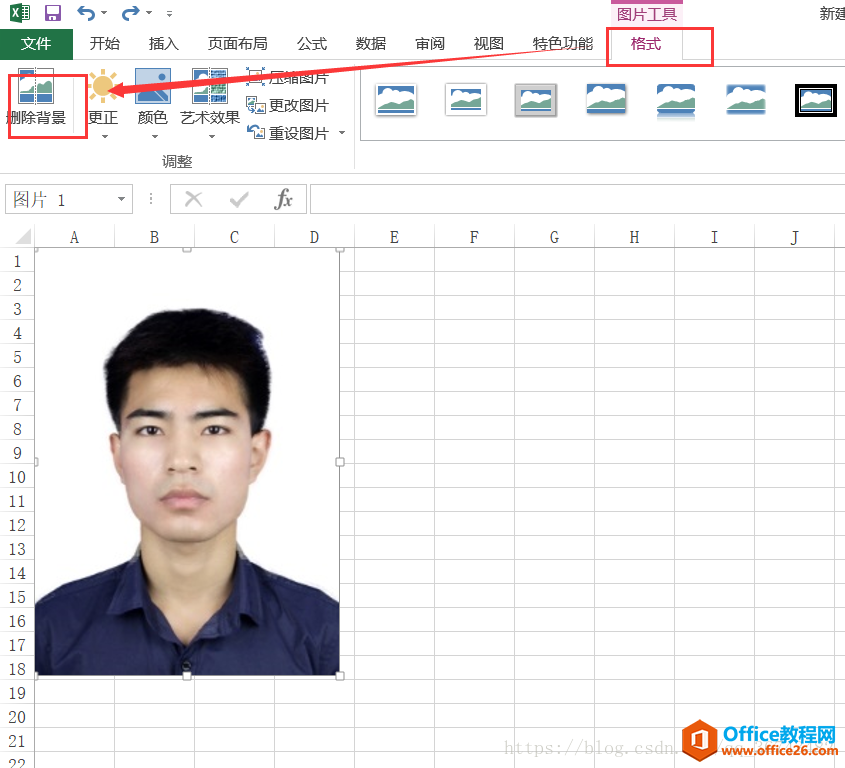Apply the black double-frame picture style

[816, 100]
